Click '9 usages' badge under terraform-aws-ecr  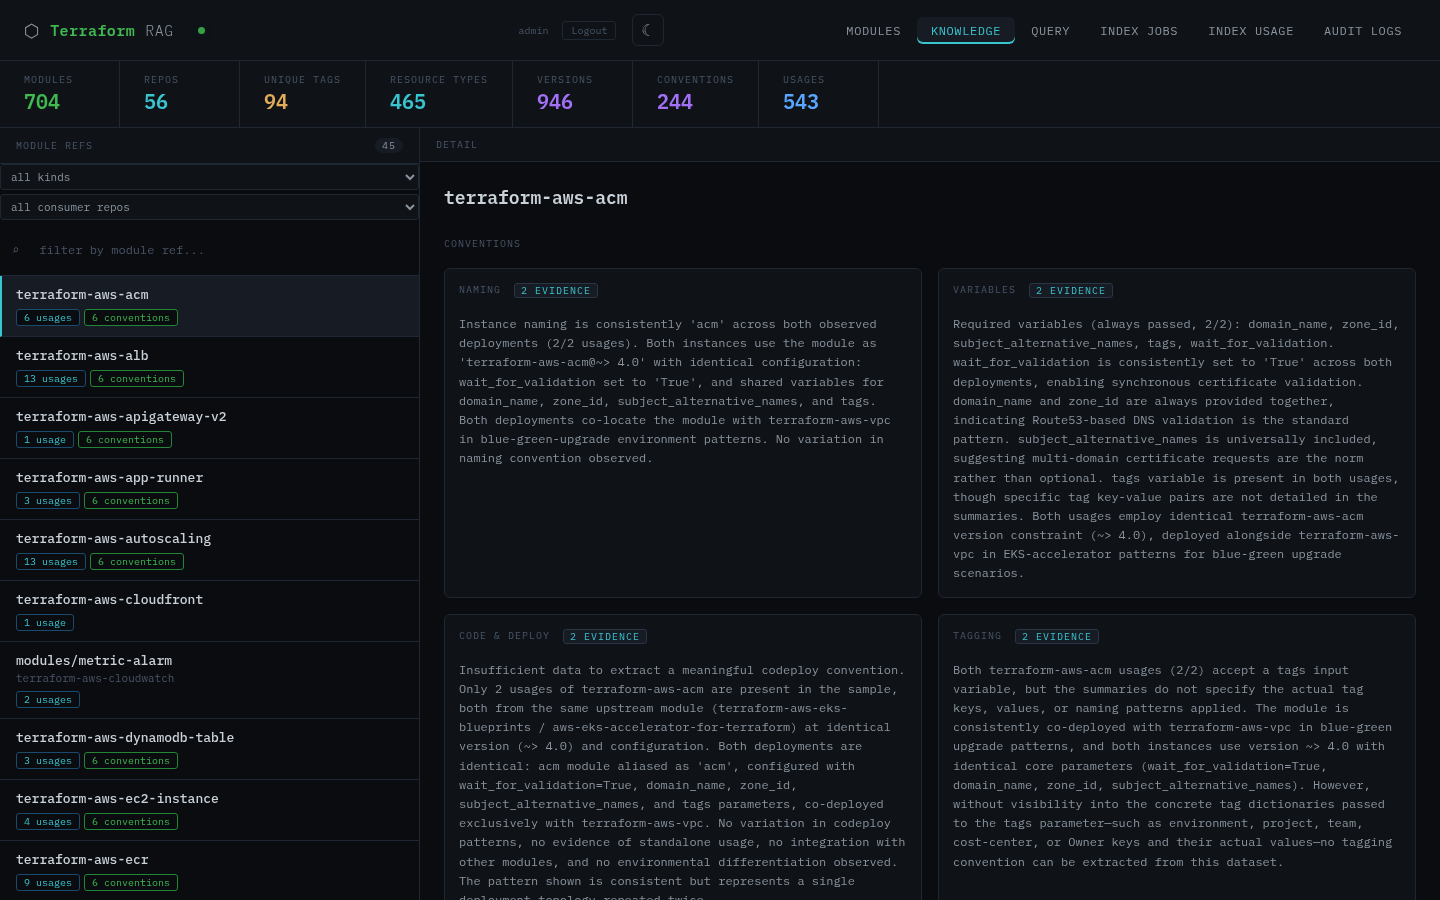[48, 883]
